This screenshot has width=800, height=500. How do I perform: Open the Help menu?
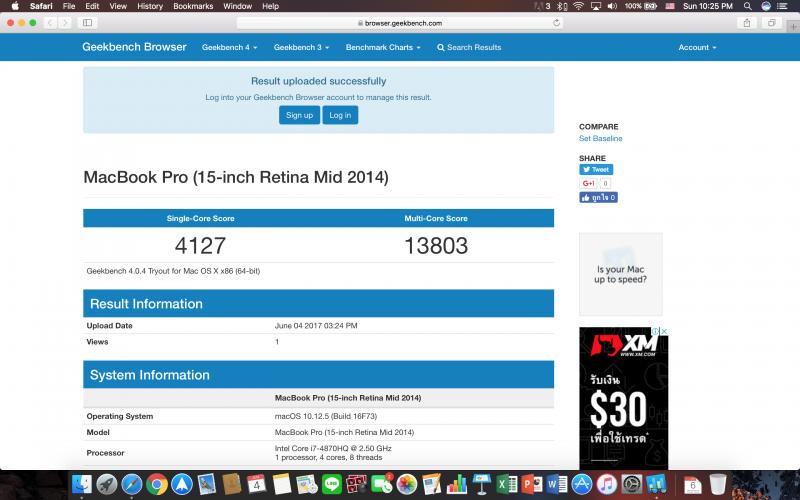click(270, 6)
